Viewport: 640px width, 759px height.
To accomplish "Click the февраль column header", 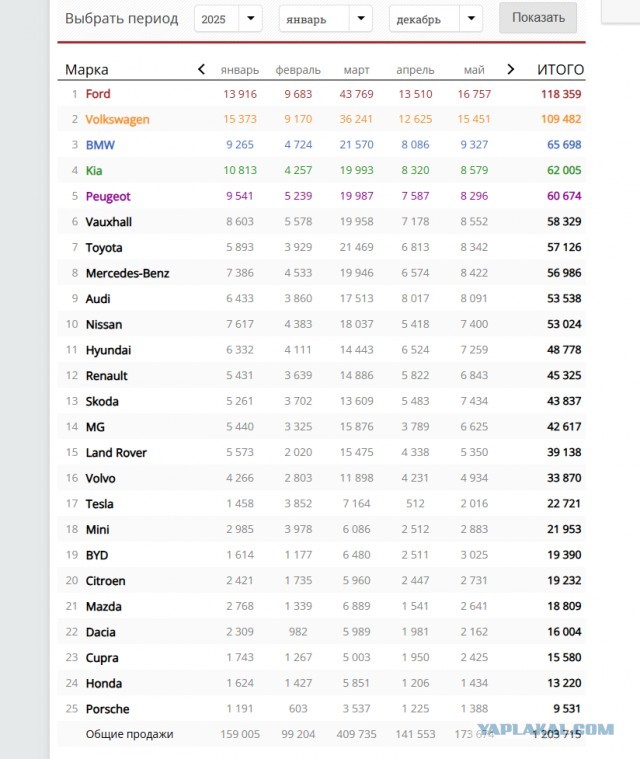I will pos(298,70).
